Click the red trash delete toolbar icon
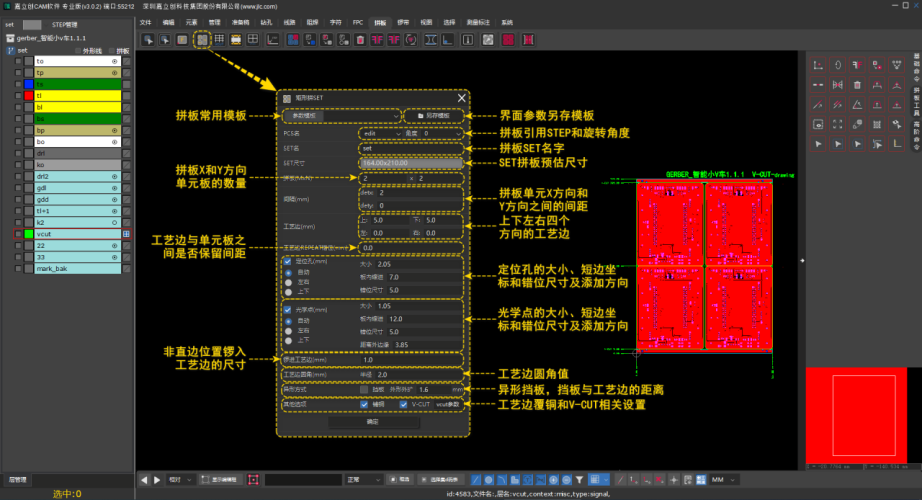The width and height of the screenshot is (922, 500). [360, 40]
